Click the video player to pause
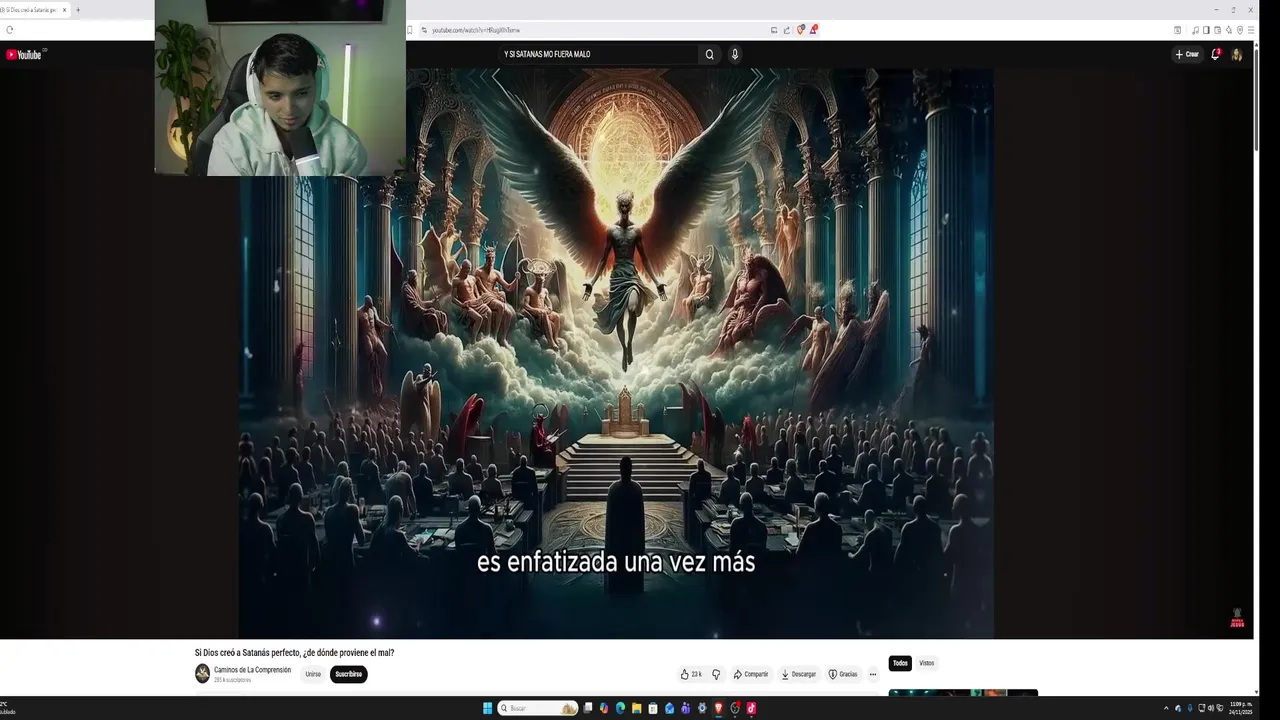 coord(616,353)
